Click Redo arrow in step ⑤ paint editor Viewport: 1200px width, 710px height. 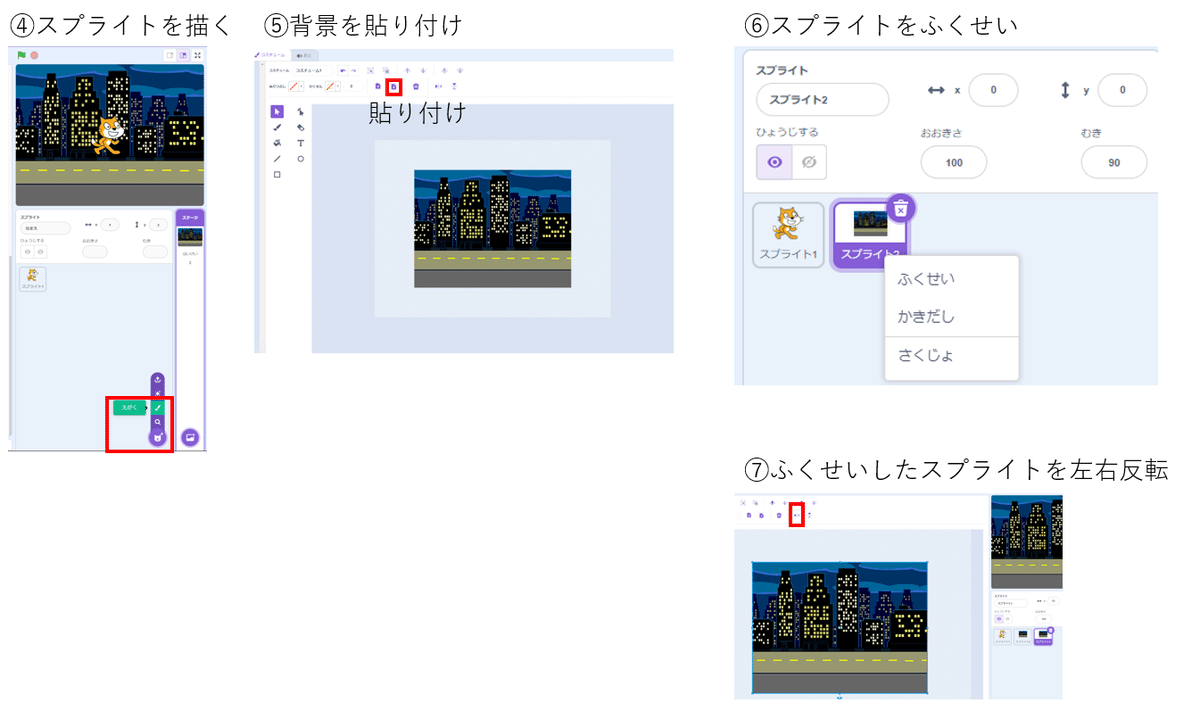coord(353,71)
